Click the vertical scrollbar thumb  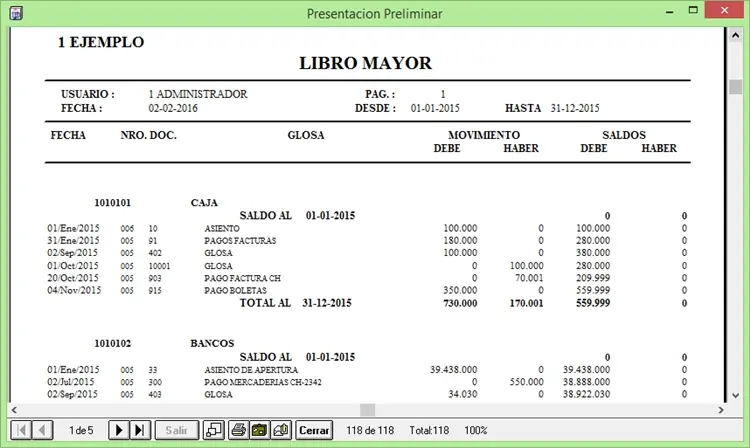(x=735, y=87)
